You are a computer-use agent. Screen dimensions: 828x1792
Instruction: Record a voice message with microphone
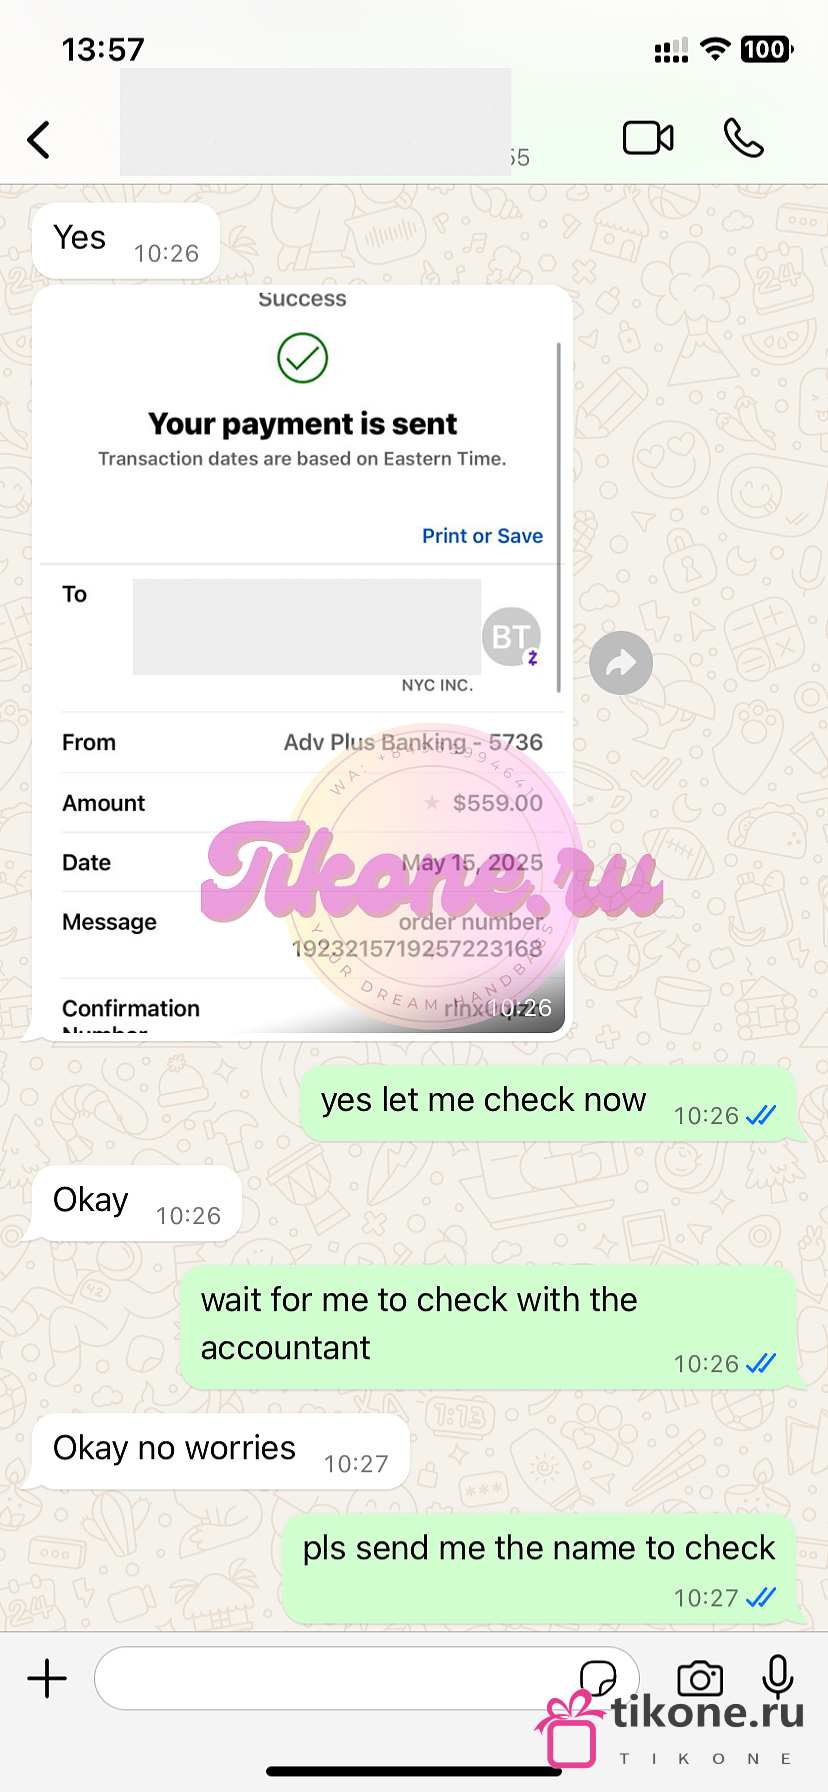pyautogui.click(x=778, y=1677)
